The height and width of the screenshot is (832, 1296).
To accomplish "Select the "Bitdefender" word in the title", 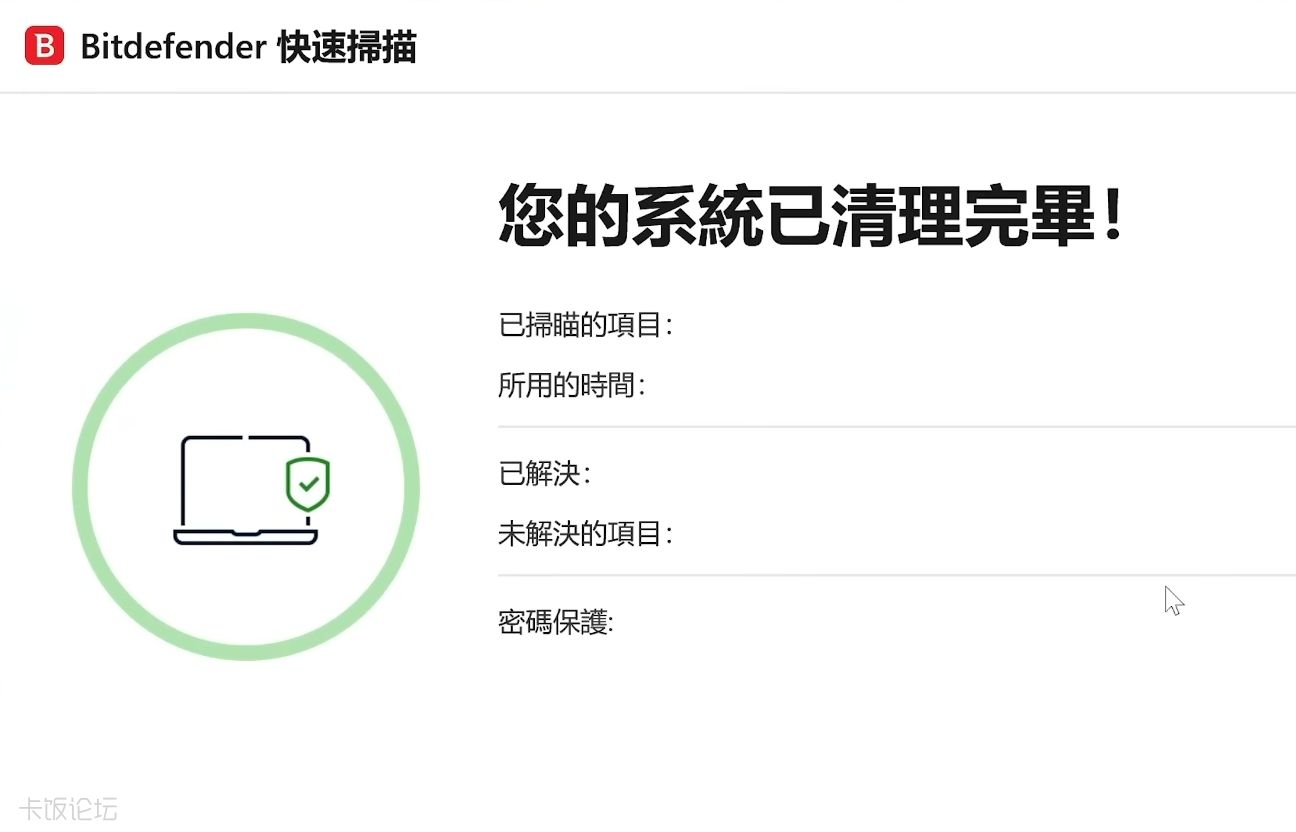I will (172, 47).
